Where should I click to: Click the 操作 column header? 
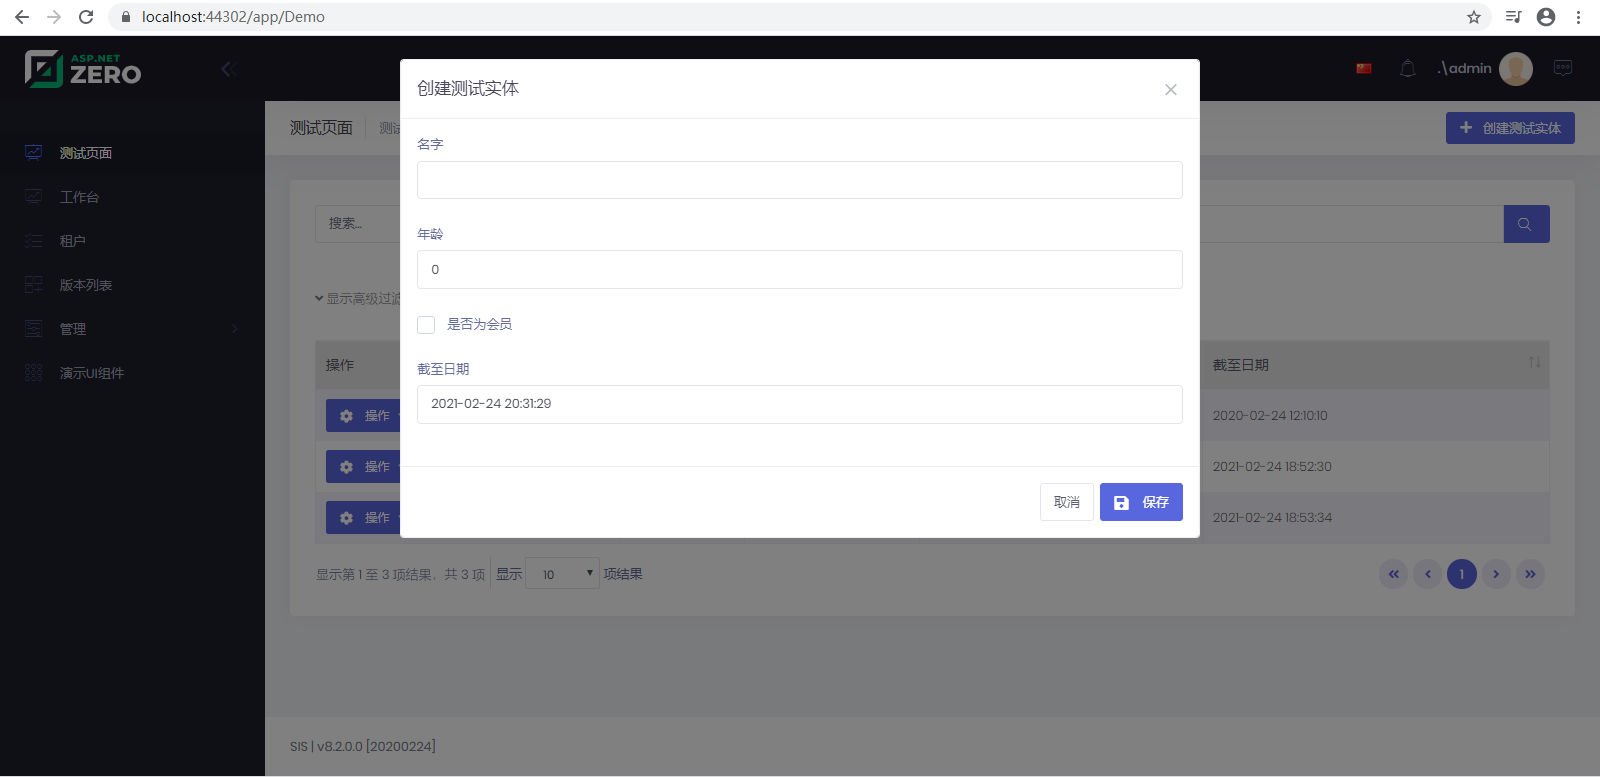[340, 365]
